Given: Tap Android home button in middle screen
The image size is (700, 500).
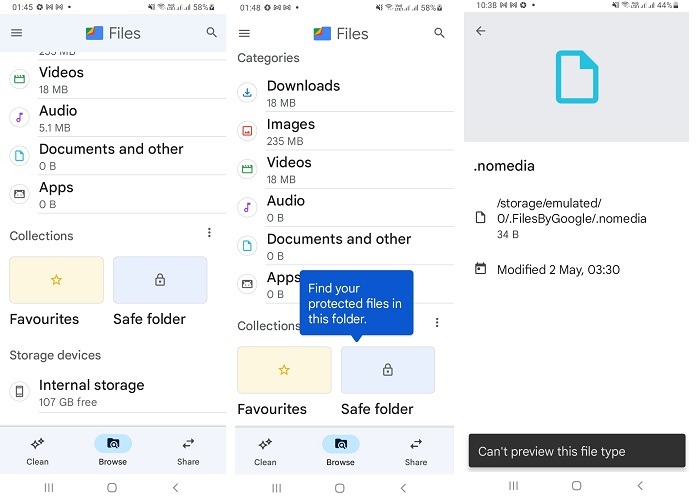Looking at the screenshot, I should pyautogui.click(x=340, y=488).
